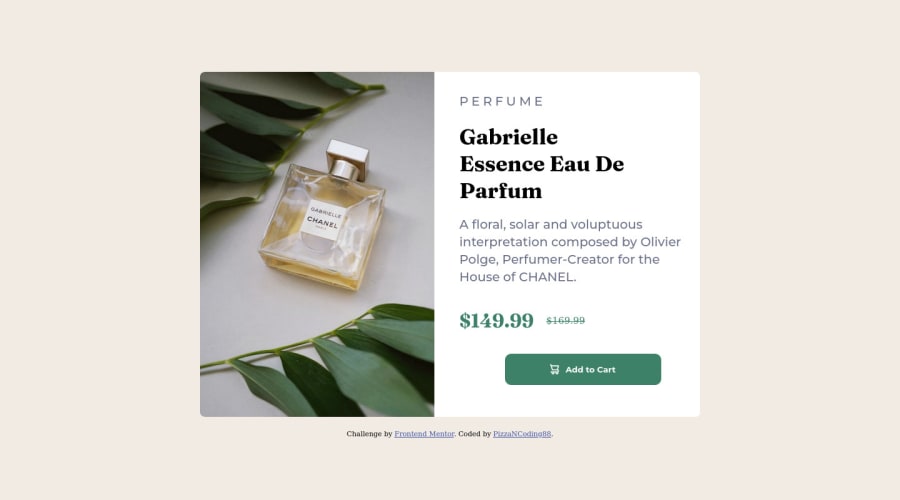Click the word Gabrielle in the product title
This screenshot has width=900, height=500.
tap(509, 137)
